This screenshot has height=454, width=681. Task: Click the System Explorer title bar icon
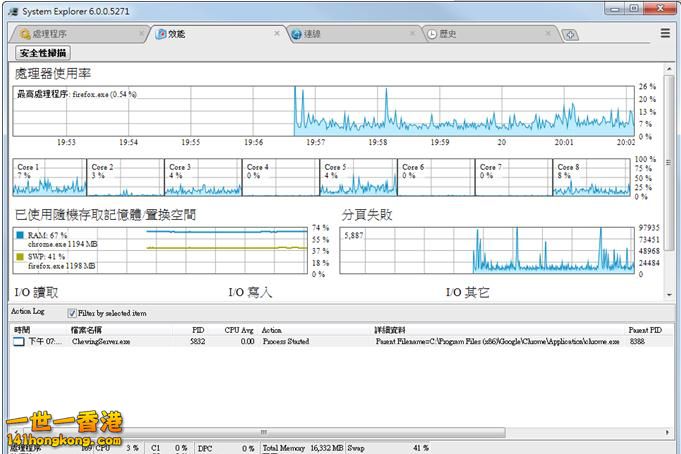(10, 10)
